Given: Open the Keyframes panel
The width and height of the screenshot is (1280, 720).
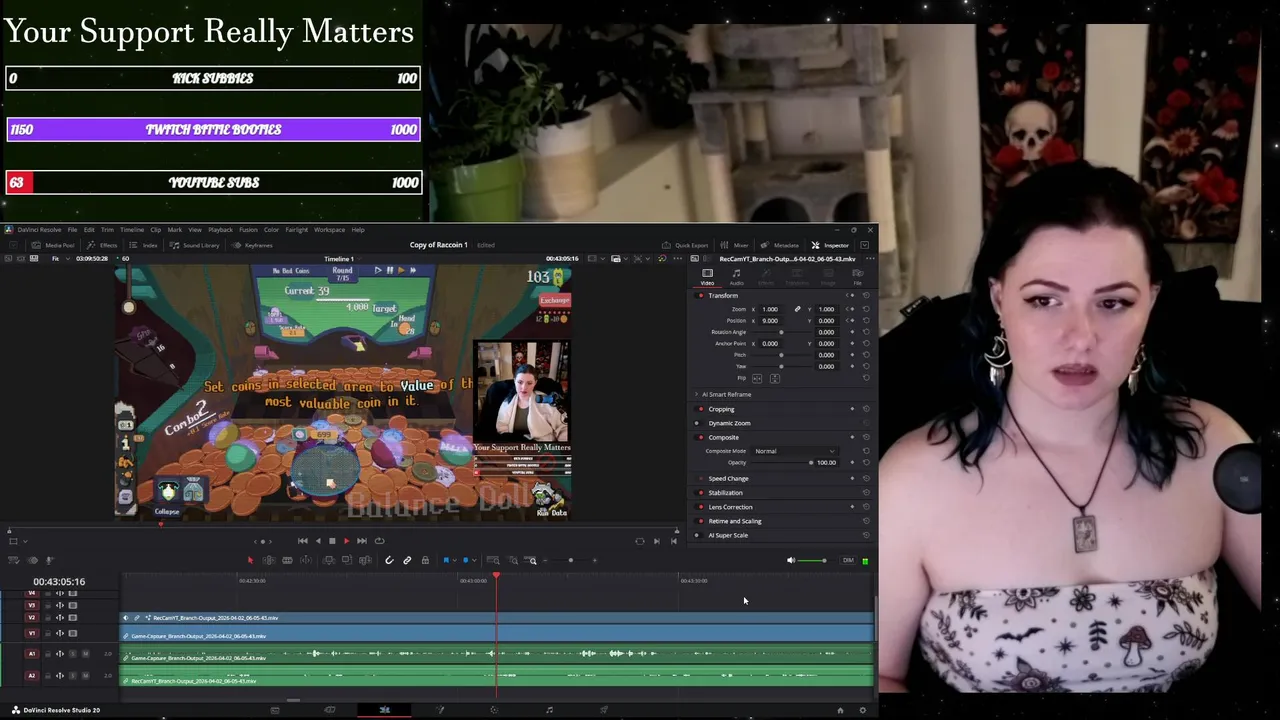Looking at the screenshot, I should point(253,245).
